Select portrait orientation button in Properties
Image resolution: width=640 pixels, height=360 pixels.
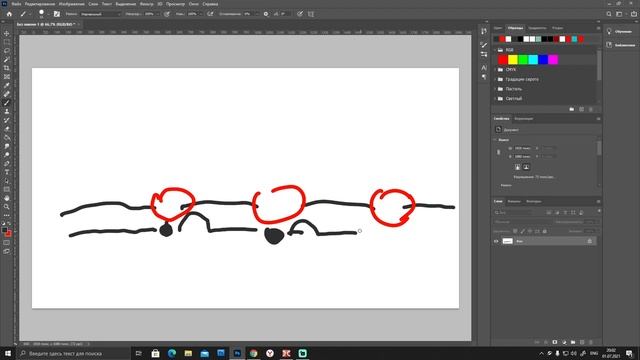pyautogui.click(x=518, y=167)
